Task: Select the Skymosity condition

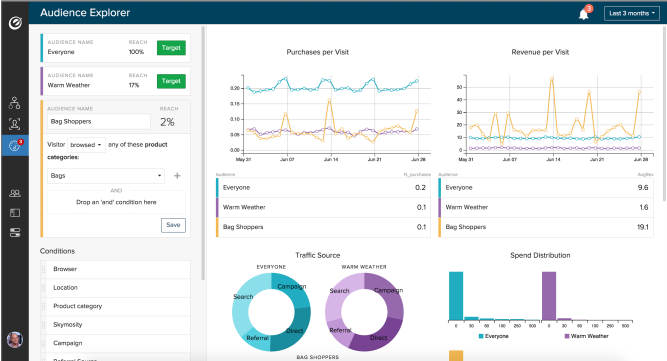Action: [115, 324]
